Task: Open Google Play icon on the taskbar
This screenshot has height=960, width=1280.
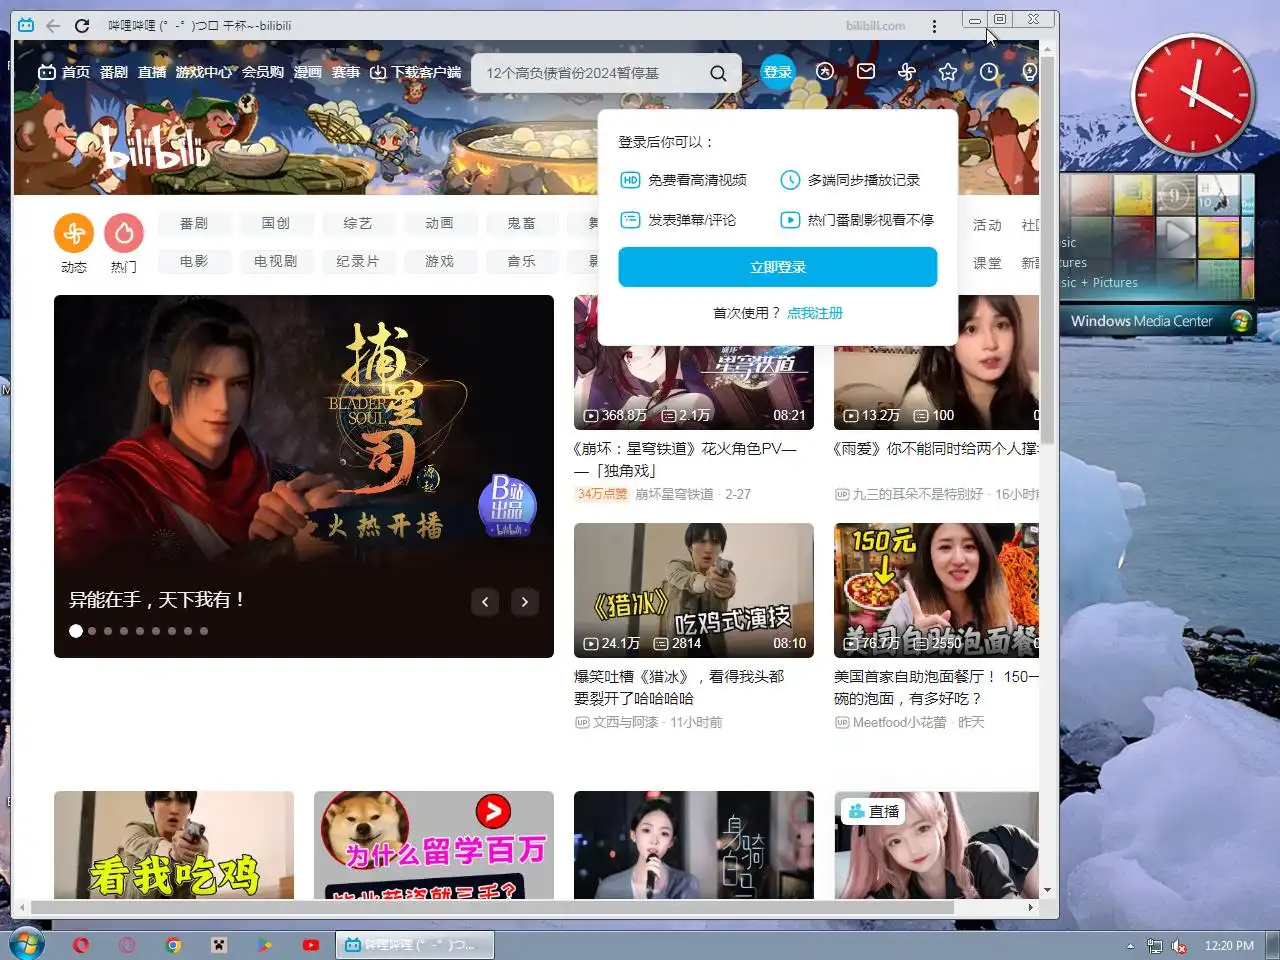Action: (264, 945)
